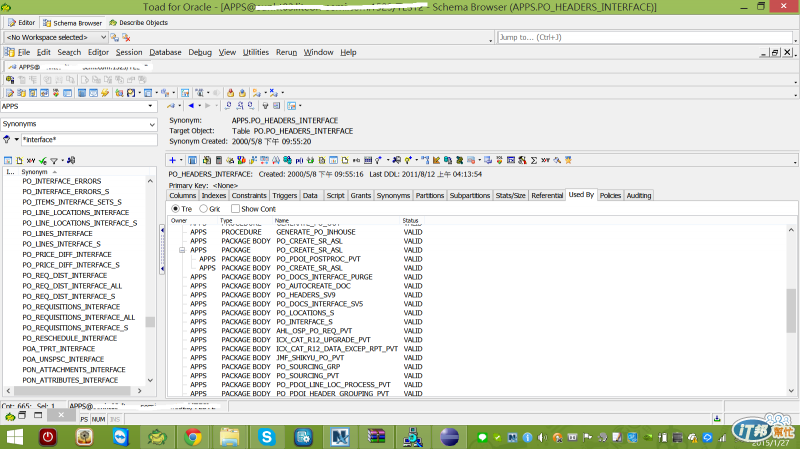Switch to the Grants tab
The height and width of the screenshot is (449, 800).
(361, 195)
